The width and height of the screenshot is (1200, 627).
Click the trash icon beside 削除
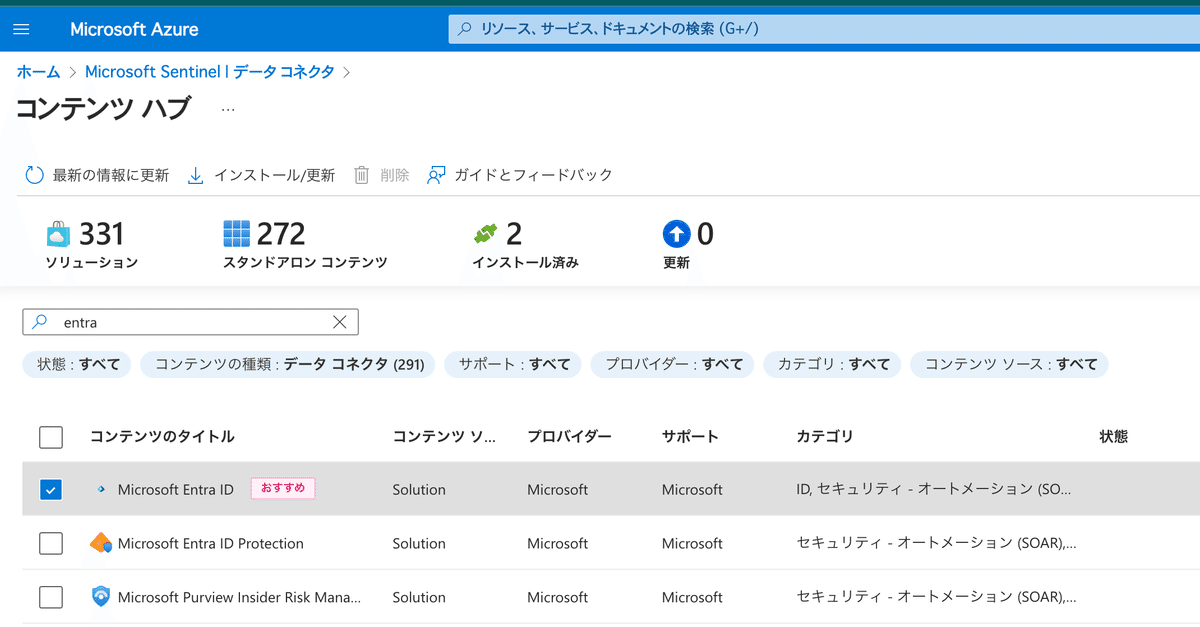tap(362, 175)
